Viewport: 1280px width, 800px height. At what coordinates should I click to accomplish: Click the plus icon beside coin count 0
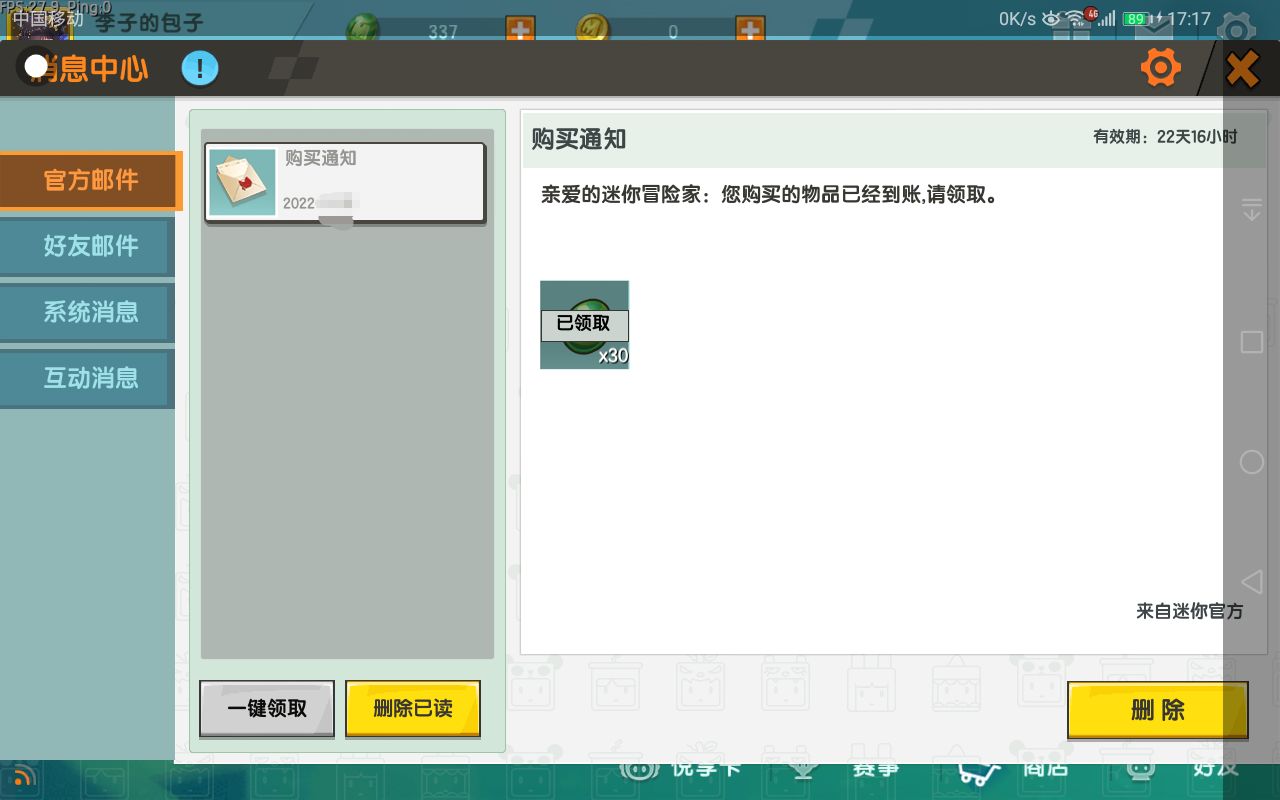750,30
